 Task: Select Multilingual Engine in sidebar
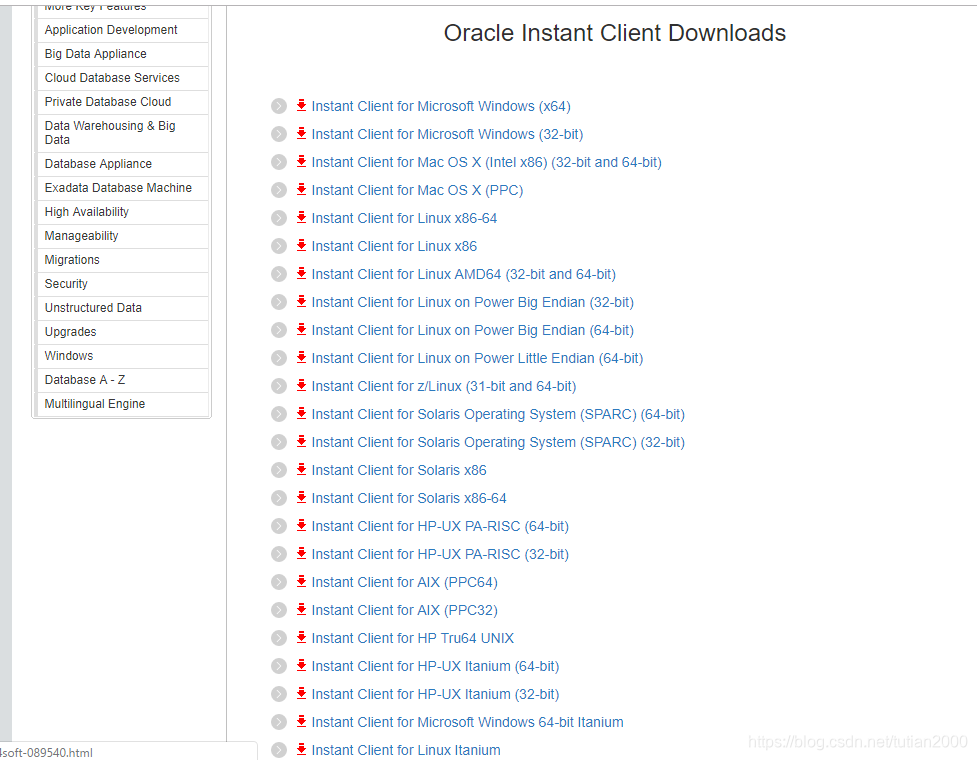pyautogui.click(x=123, y=404)
